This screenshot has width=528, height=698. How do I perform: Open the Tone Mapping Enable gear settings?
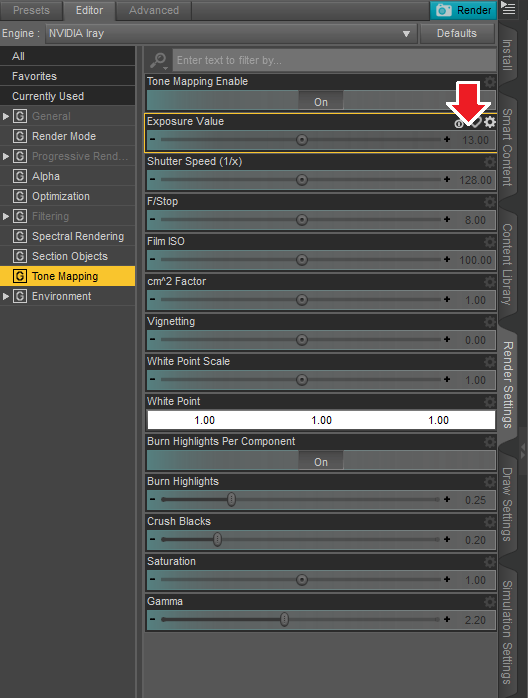click(490, 81)
